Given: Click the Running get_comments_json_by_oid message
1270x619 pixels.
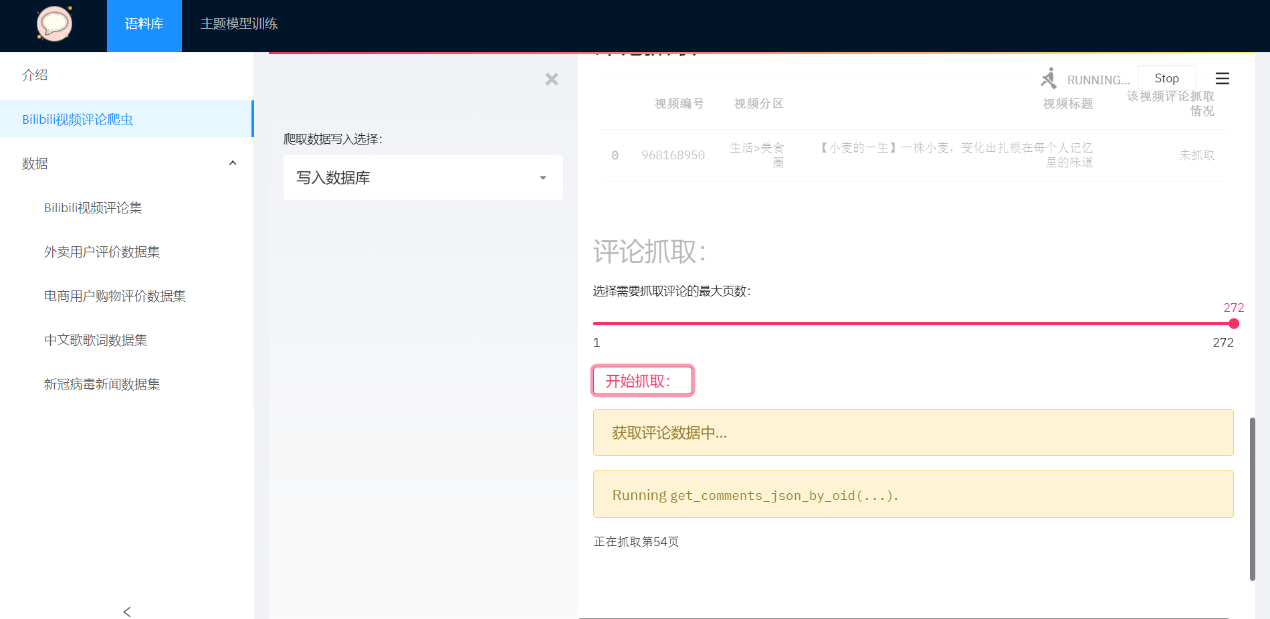Looking at the screenshot, I should pyautogui.click(x=913, y=495).
